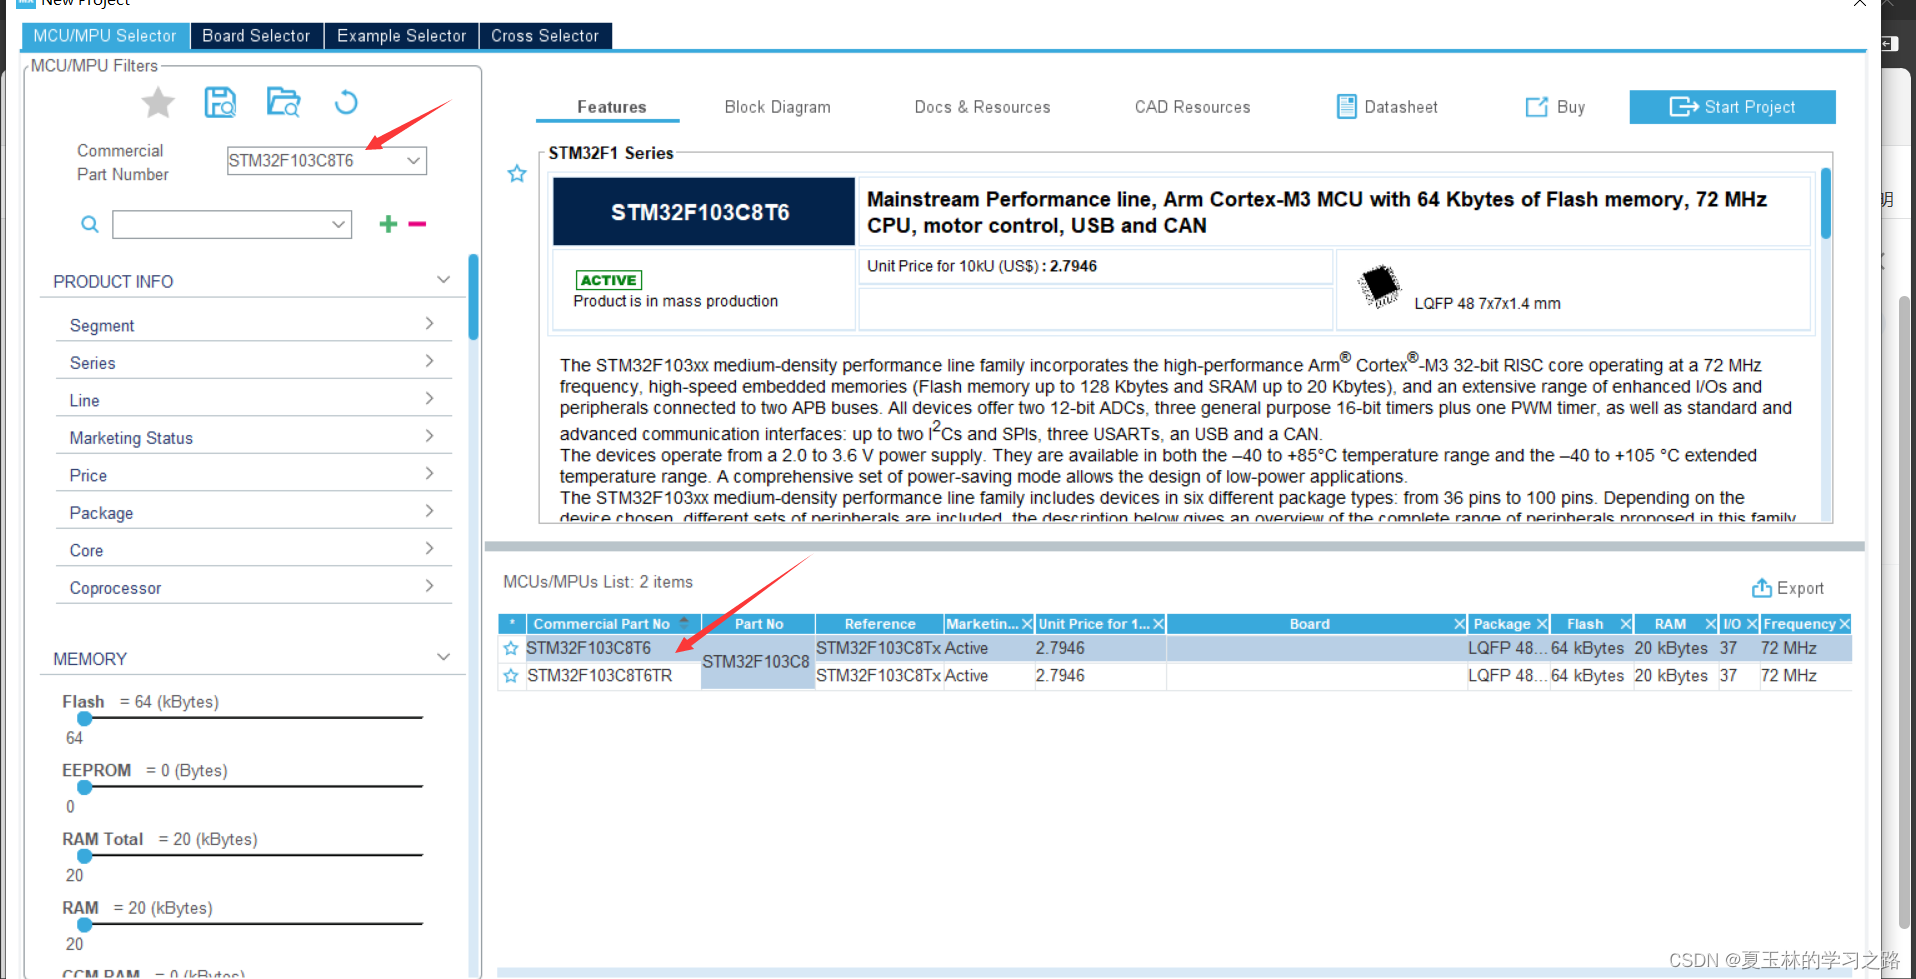
Task: Remove the Board column
Action: pos(1459,624)
